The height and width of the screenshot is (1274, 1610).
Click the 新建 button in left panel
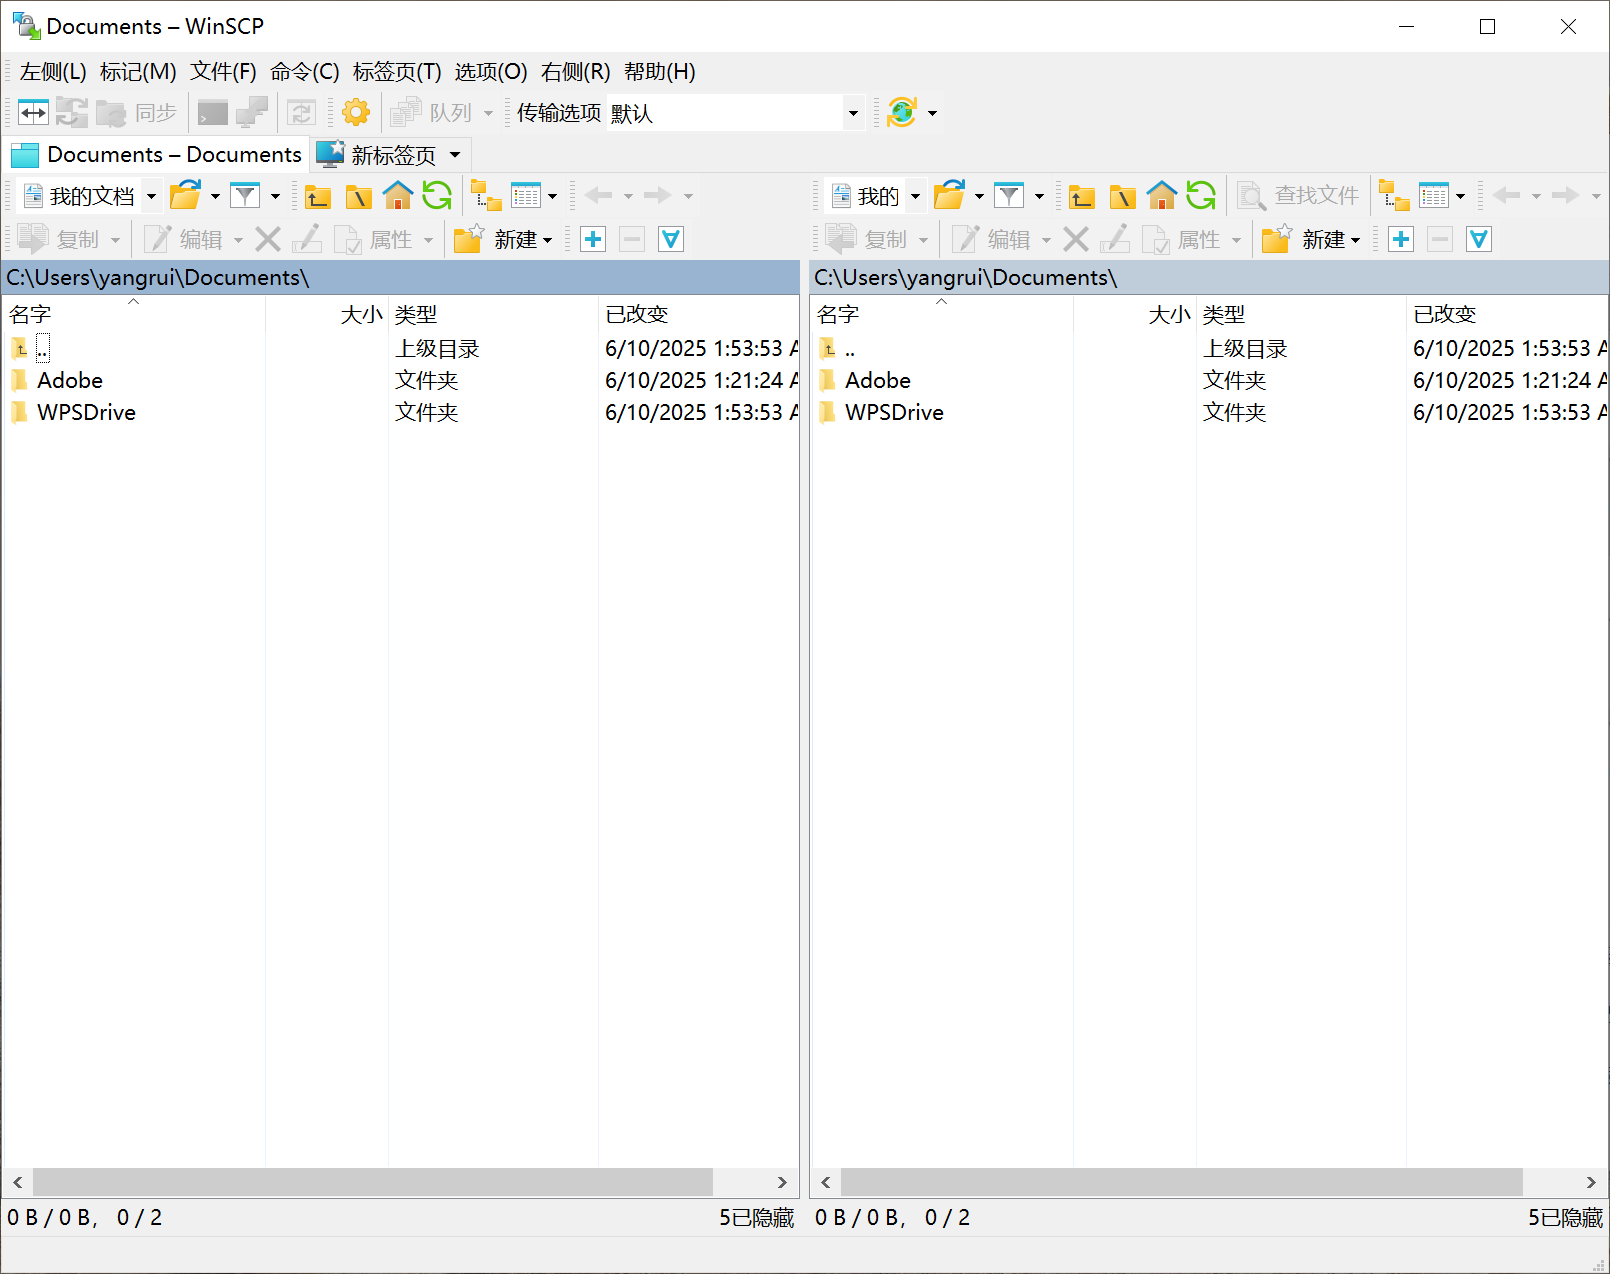pyautogui.click(x=505, y=240)
